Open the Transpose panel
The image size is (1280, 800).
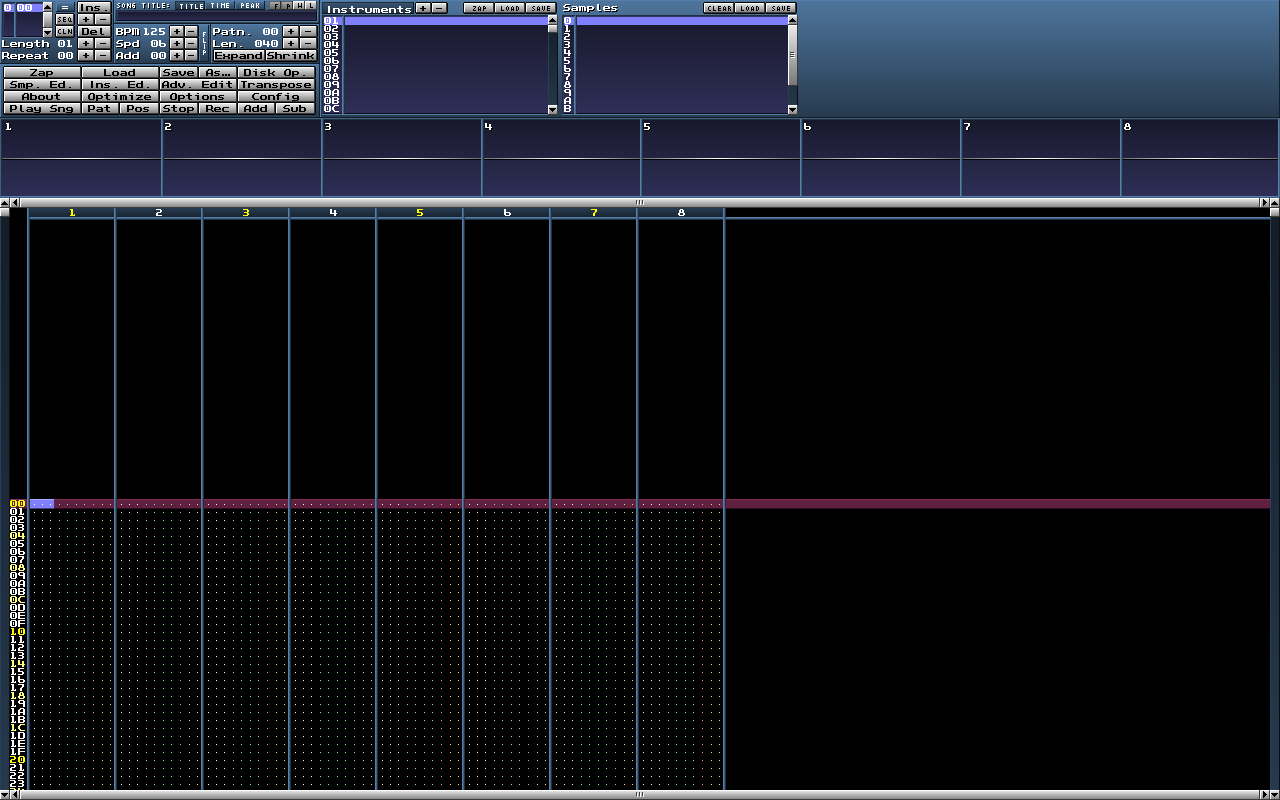(x=276, y=85)
